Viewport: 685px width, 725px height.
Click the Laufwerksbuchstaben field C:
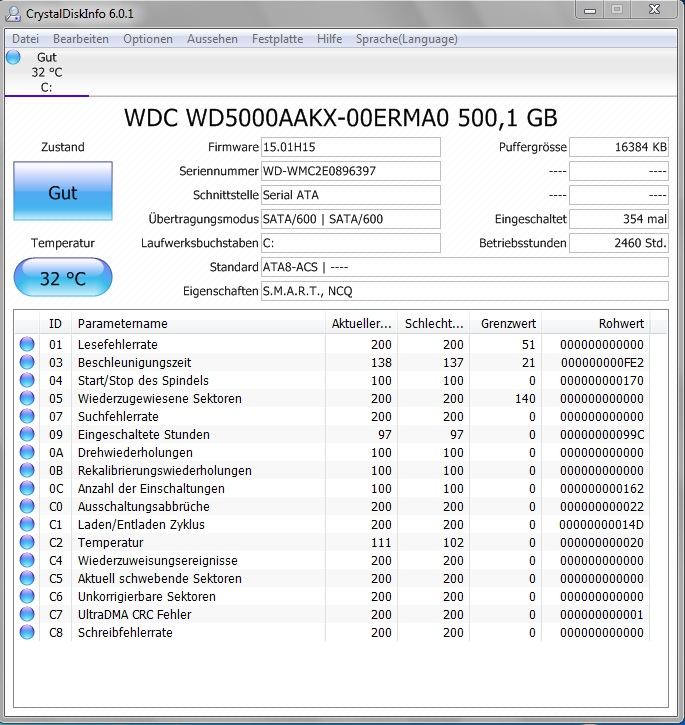click(351, 243)
